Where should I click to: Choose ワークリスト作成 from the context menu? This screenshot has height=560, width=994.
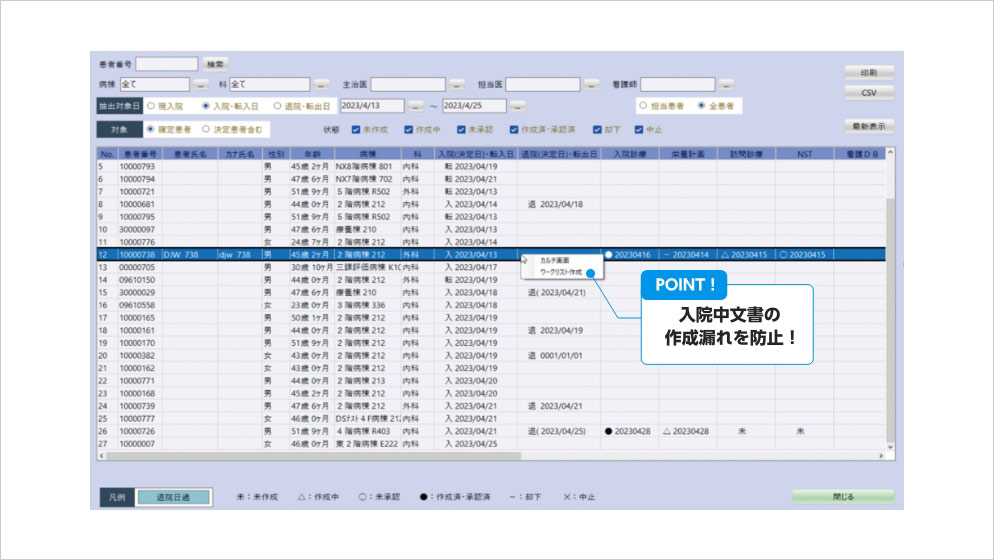(560, 272)
